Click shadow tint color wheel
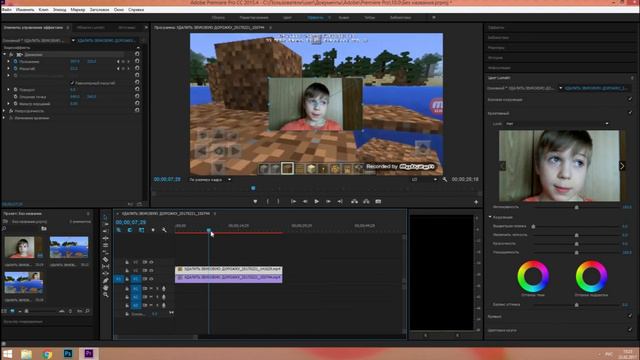The image size is (640, 360). pos(533,276)
